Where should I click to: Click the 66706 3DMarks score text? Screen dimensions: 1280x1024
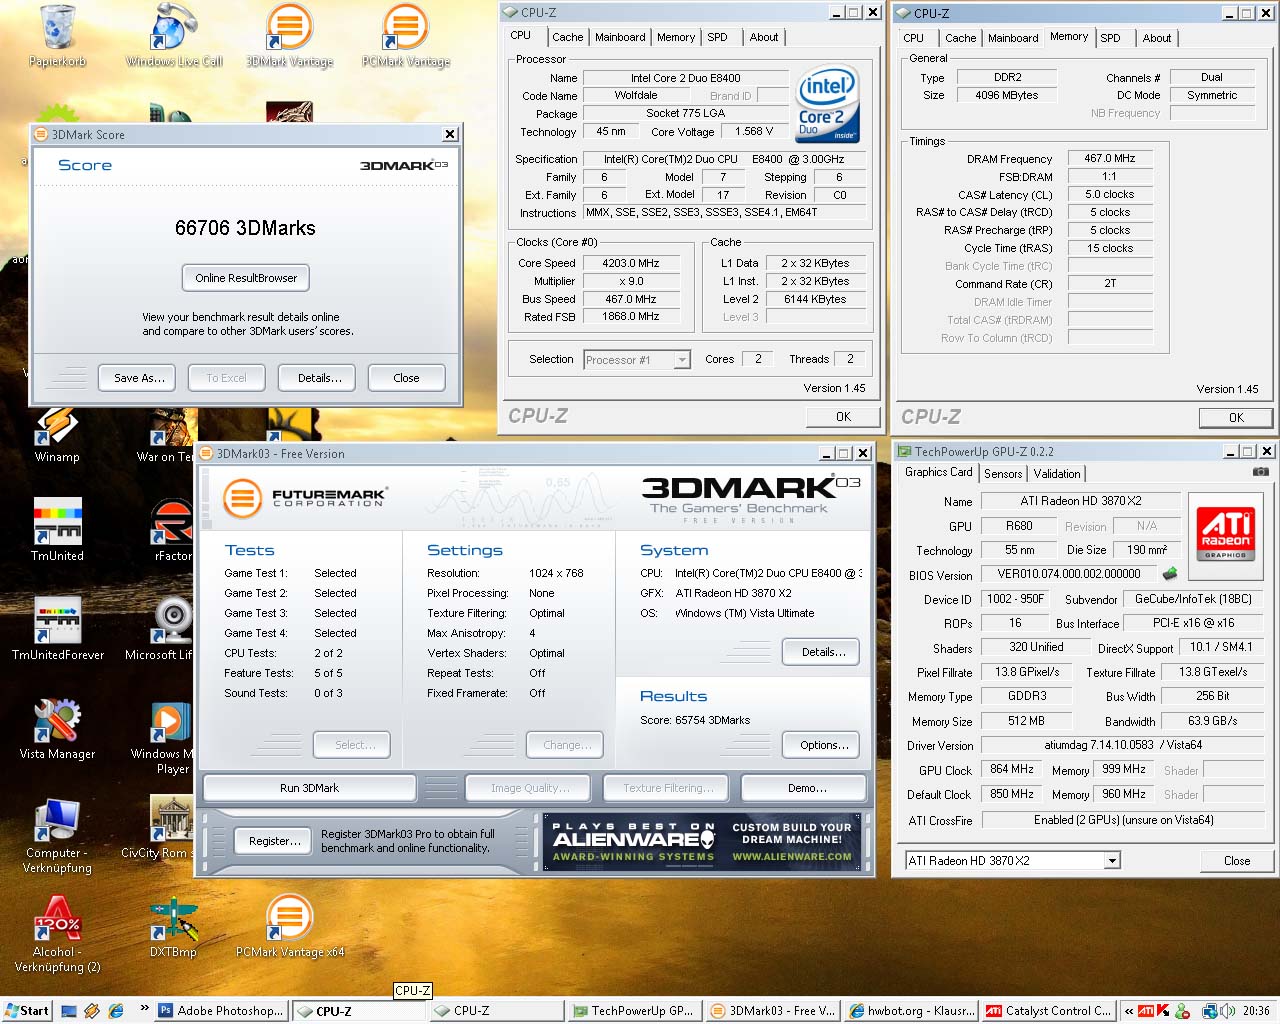[x=245, y=228]
